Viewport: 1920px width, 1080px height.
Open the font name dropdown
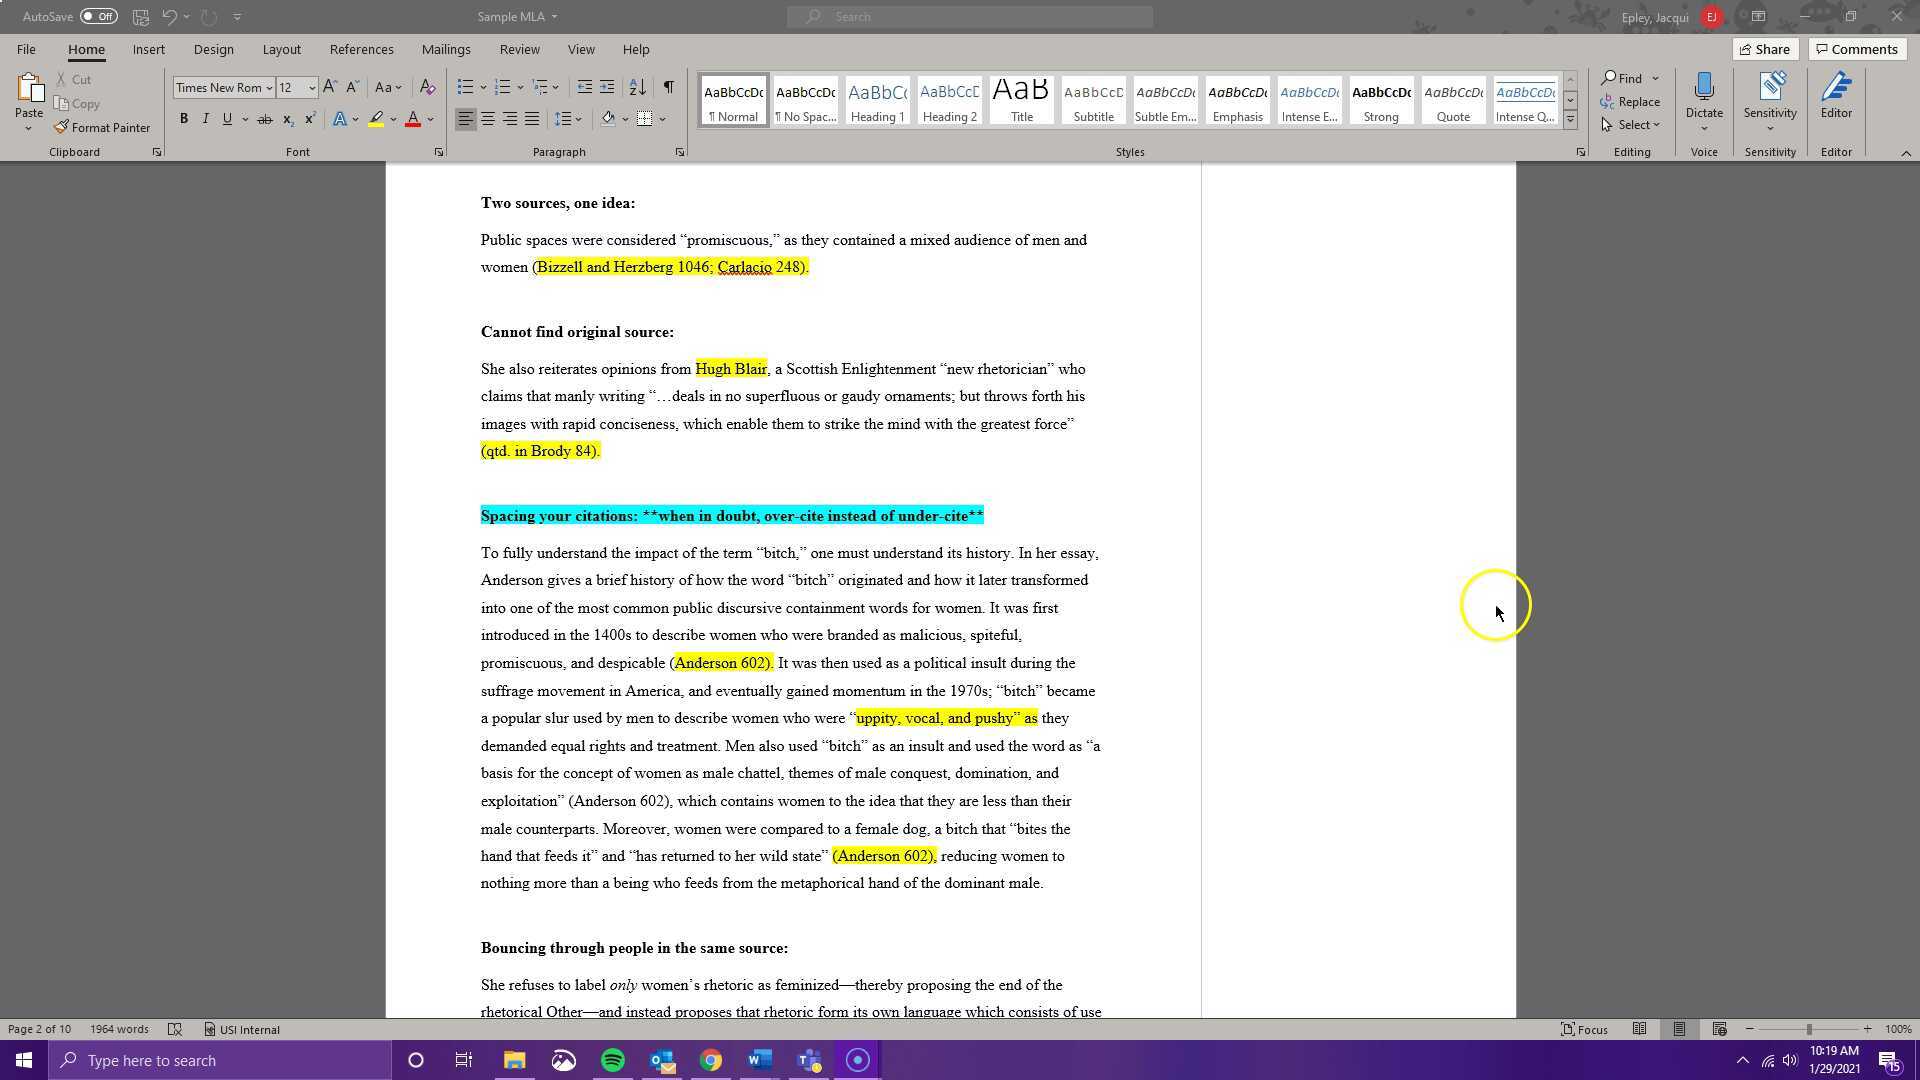269,88
